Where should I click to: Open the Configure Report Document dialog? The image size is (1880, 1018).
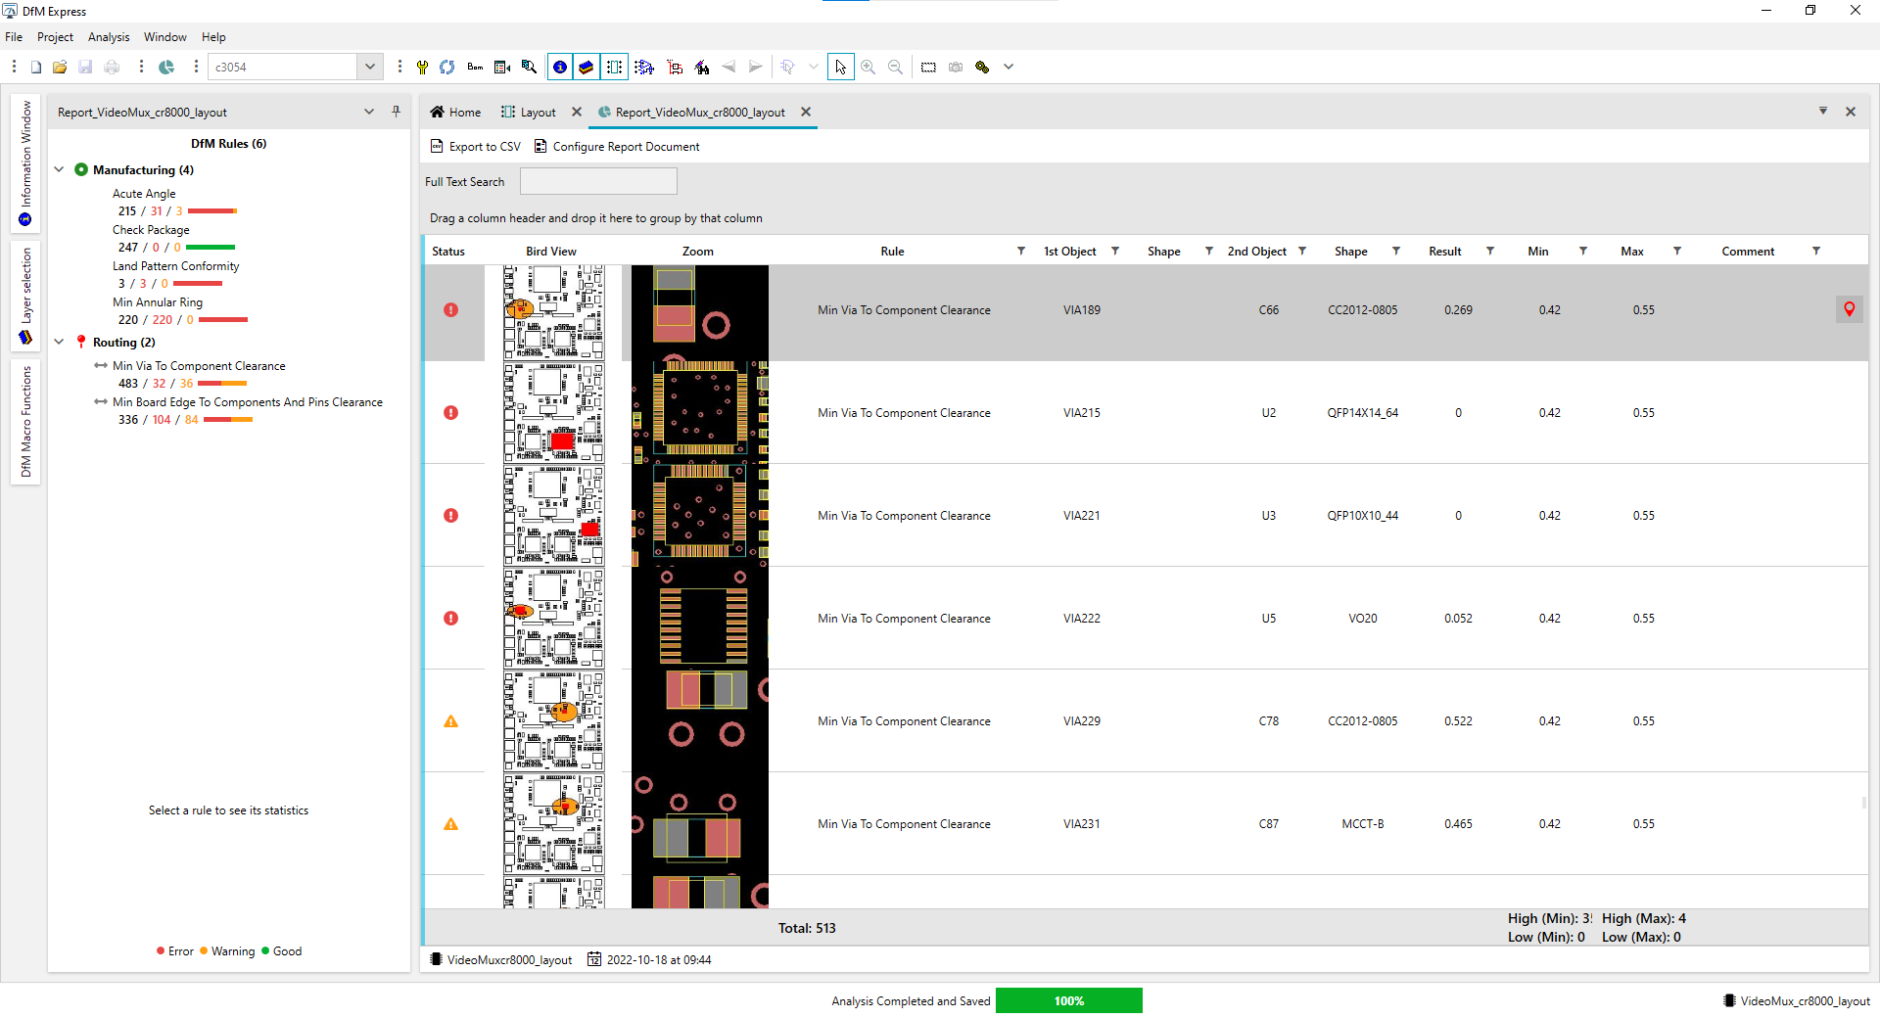[x=625, y=146]
